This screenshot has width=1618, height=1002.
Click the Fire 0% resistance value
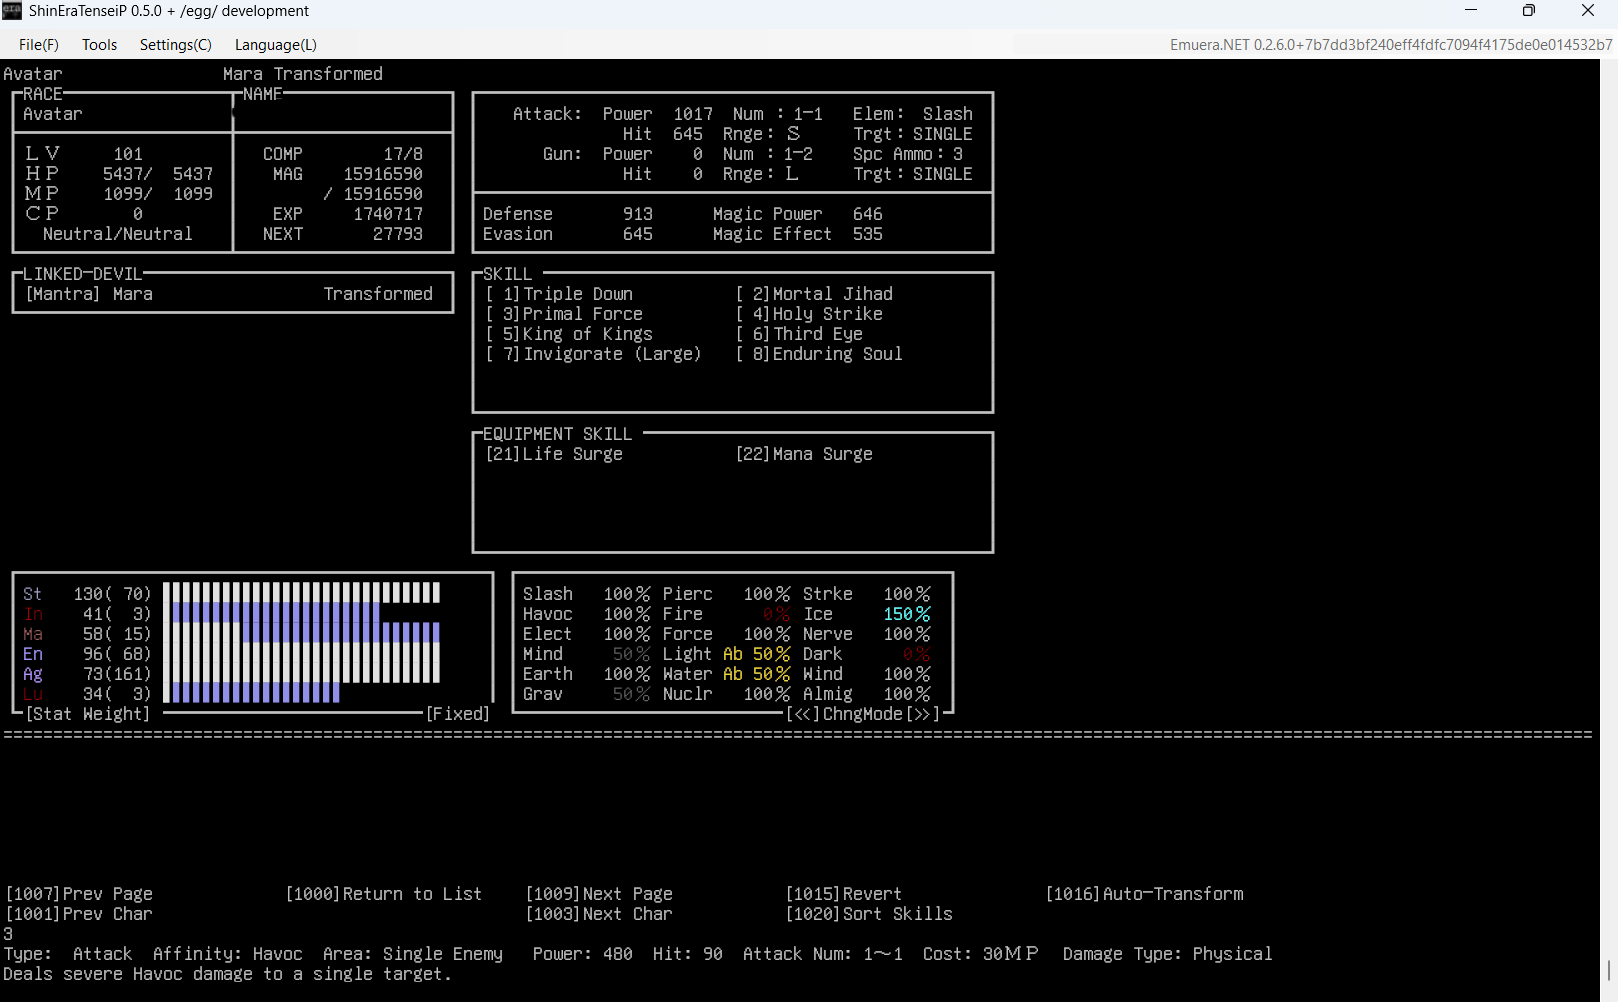pos(777,614)
